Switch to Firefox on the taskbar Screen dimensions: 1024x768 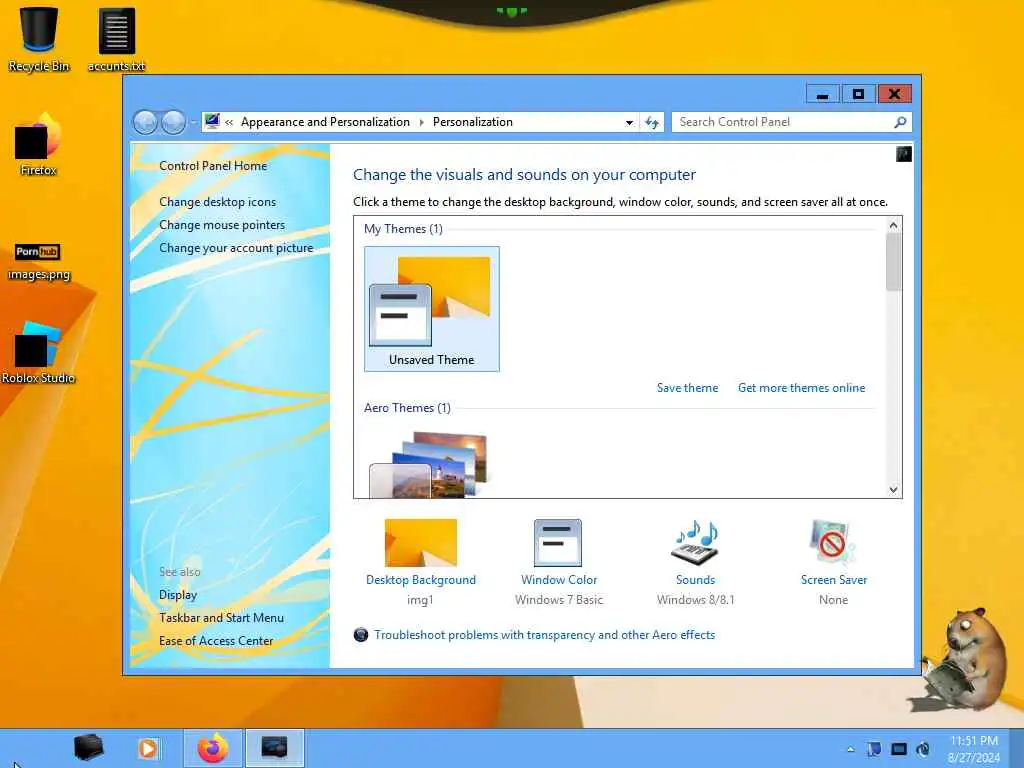click(x=213, y=748)
